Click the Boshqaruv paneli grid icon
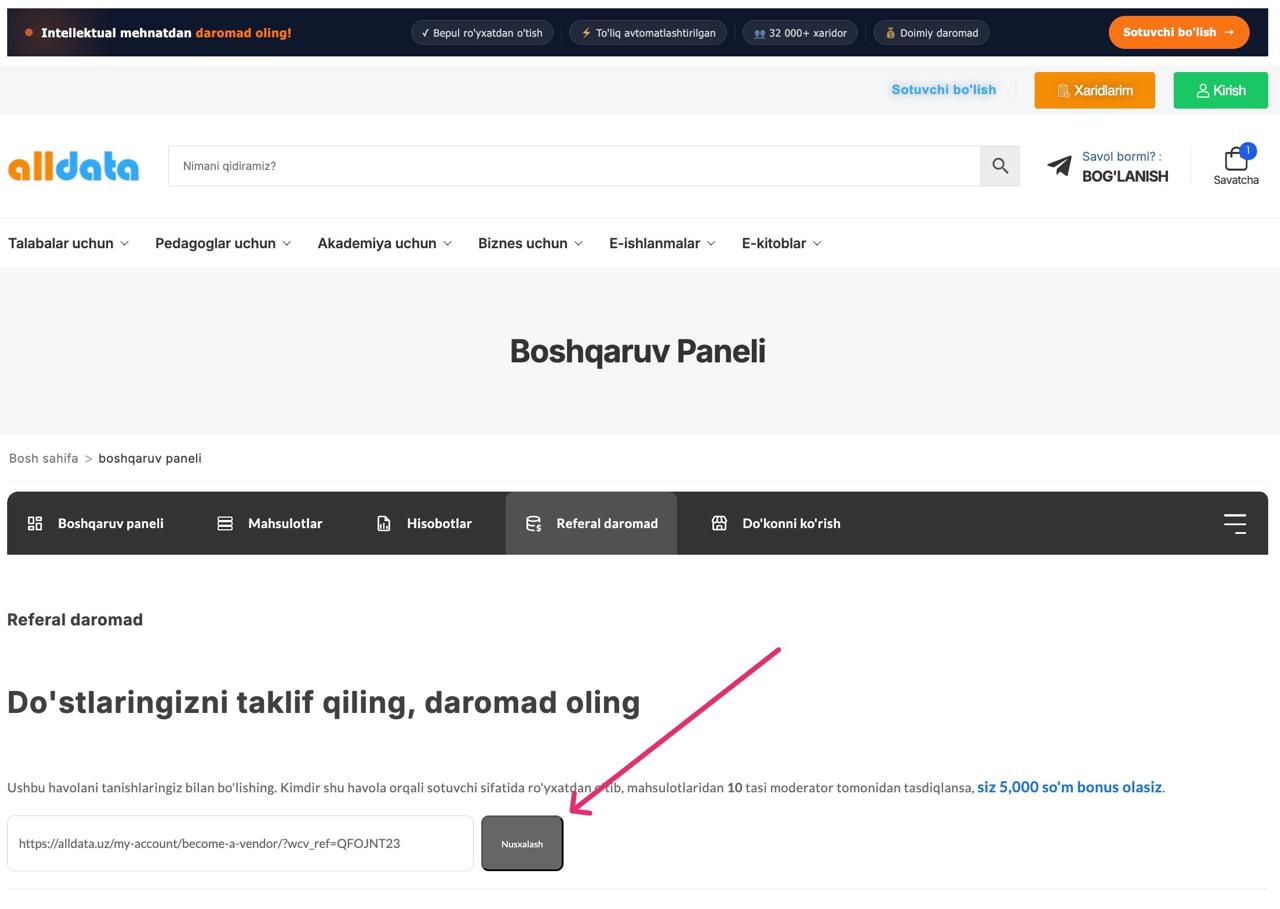This screenshot has height=909, width=1280. (35, 523)
